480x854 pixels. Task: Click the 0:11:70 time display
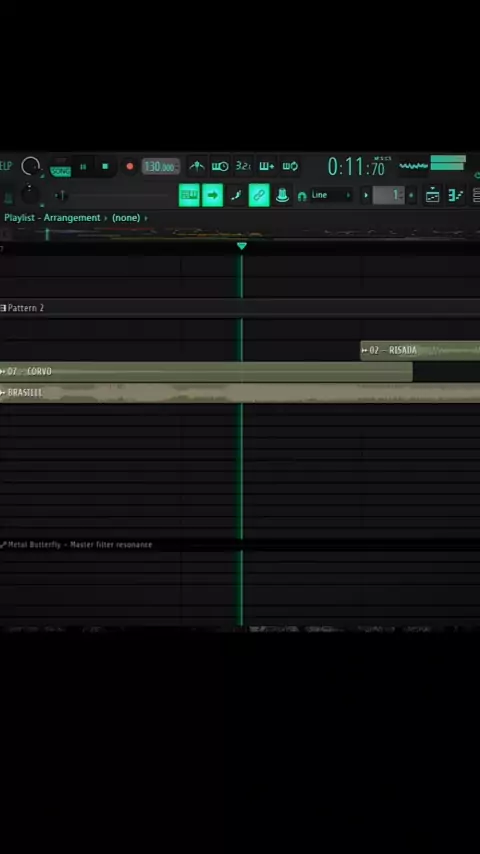coord(357,167)
